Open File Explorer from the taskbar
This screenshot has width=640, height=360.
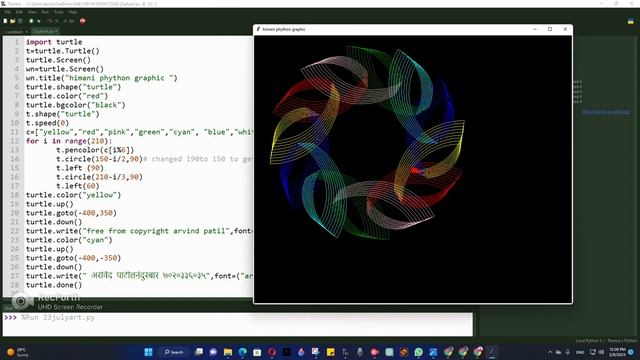pos(228,352)
